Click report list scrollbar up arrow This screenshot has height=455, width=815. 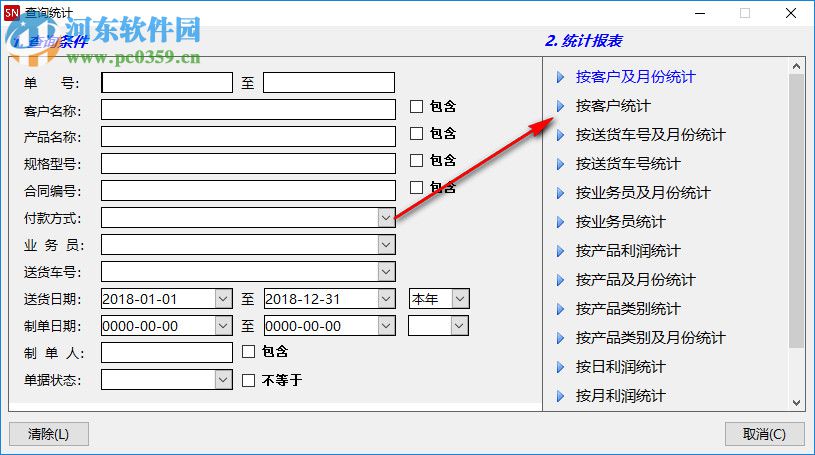click(x=796, y=66)
